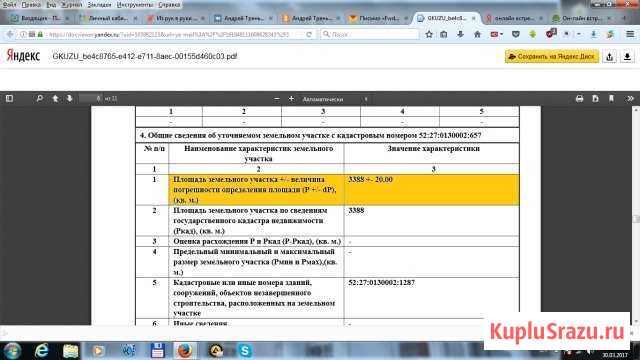Open the bookmarks list clipboard icon

tap(444, 35)
